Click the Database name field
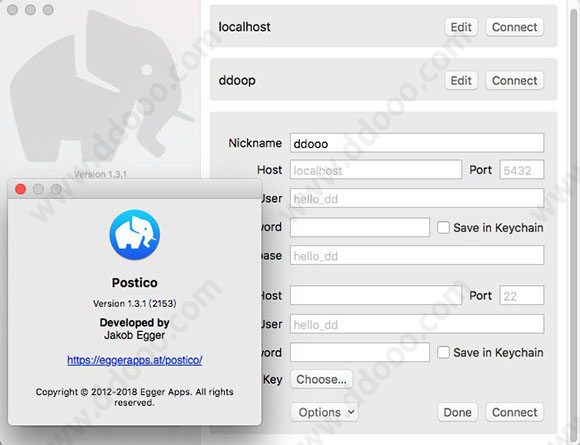 pyautogui.click(x=417, y=255)
